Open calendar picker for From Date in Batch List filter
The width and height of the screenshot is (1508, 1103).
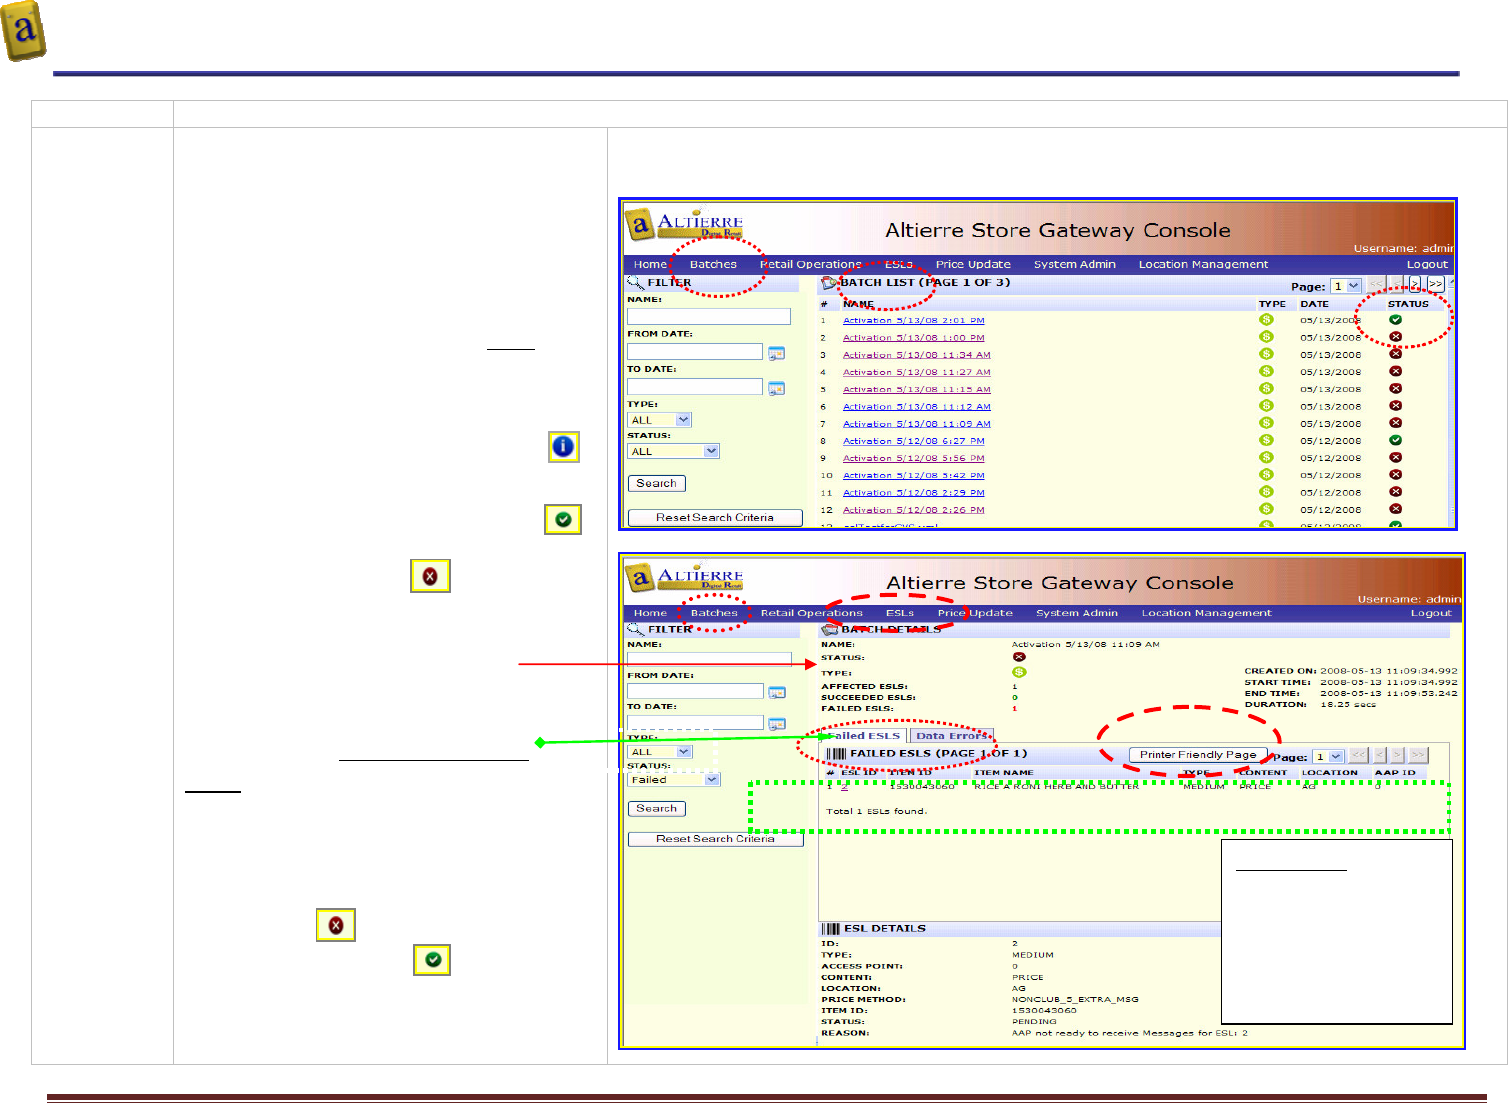(776, 353)
